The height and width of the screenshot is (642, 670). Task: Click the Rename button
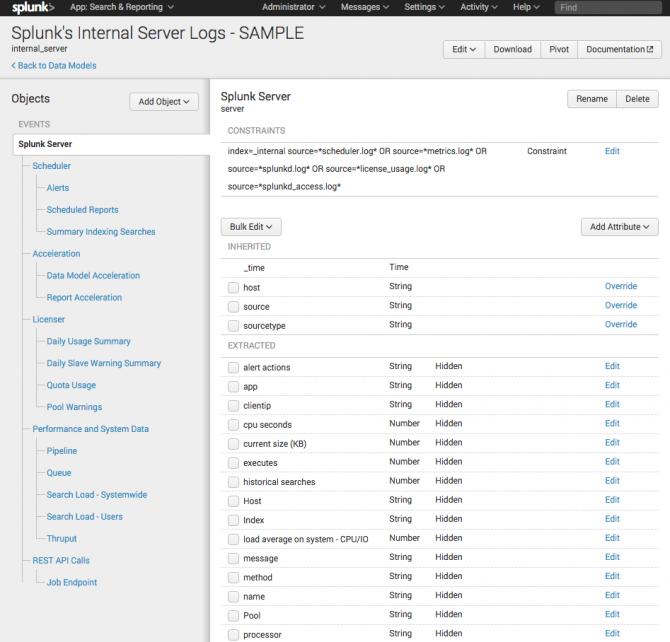pyautogui.click(x=592, y=99)
